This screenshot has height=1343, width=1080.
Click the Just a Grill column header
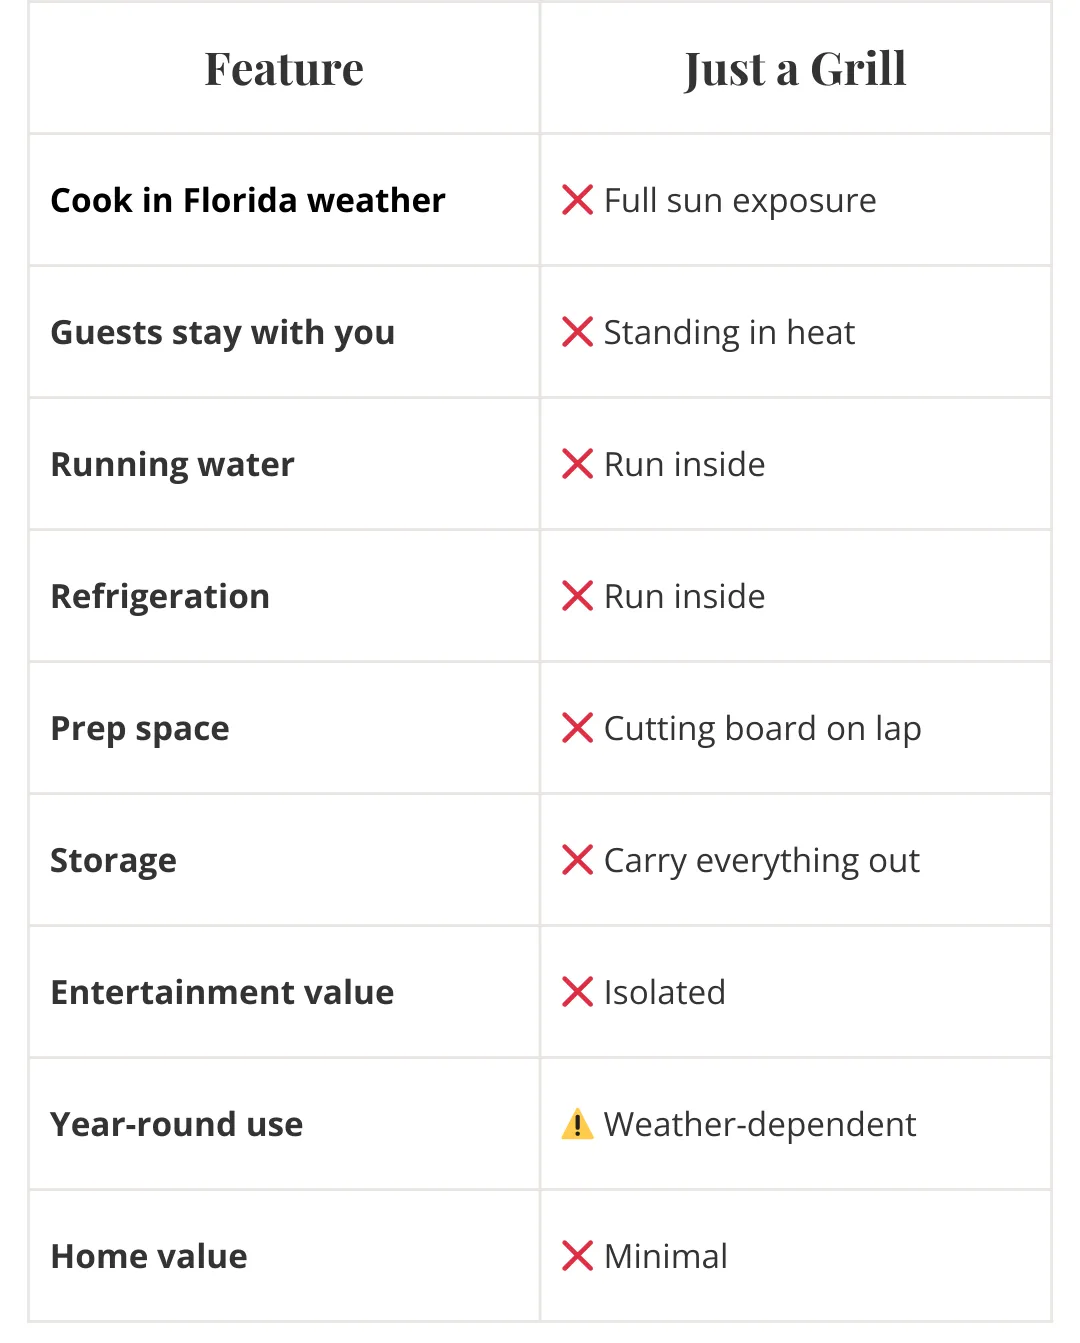coord(795,69)
